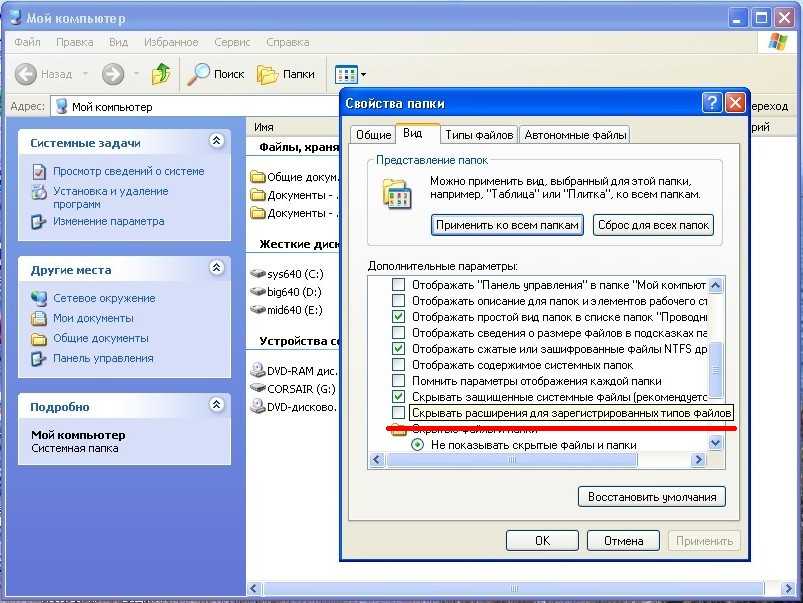This screenshot has width=803, height=603.
Task: Open views dropdown arrow beside grid icon
Action: (364, 75)
